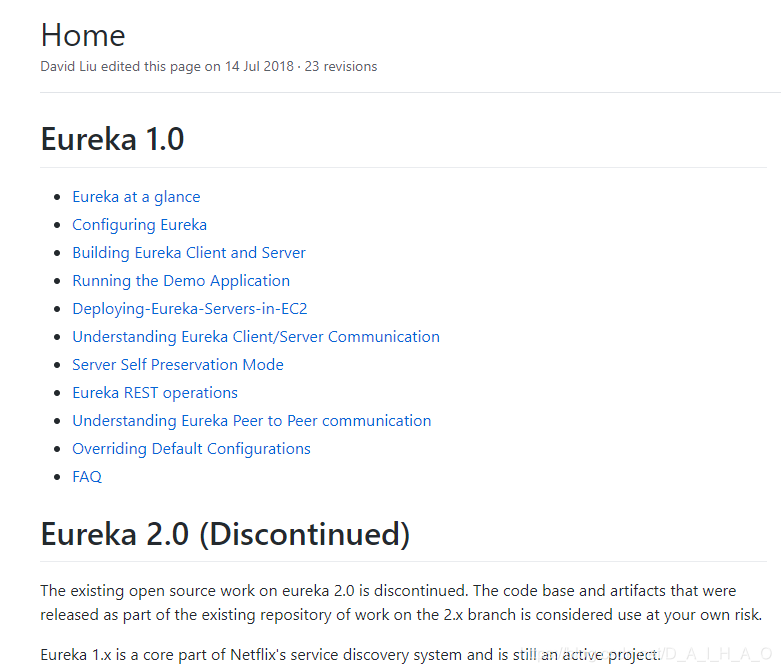Open the 'Configuring Eureka' wiki page
This screenshot has width=781, height=672.
tap(139, 225)
